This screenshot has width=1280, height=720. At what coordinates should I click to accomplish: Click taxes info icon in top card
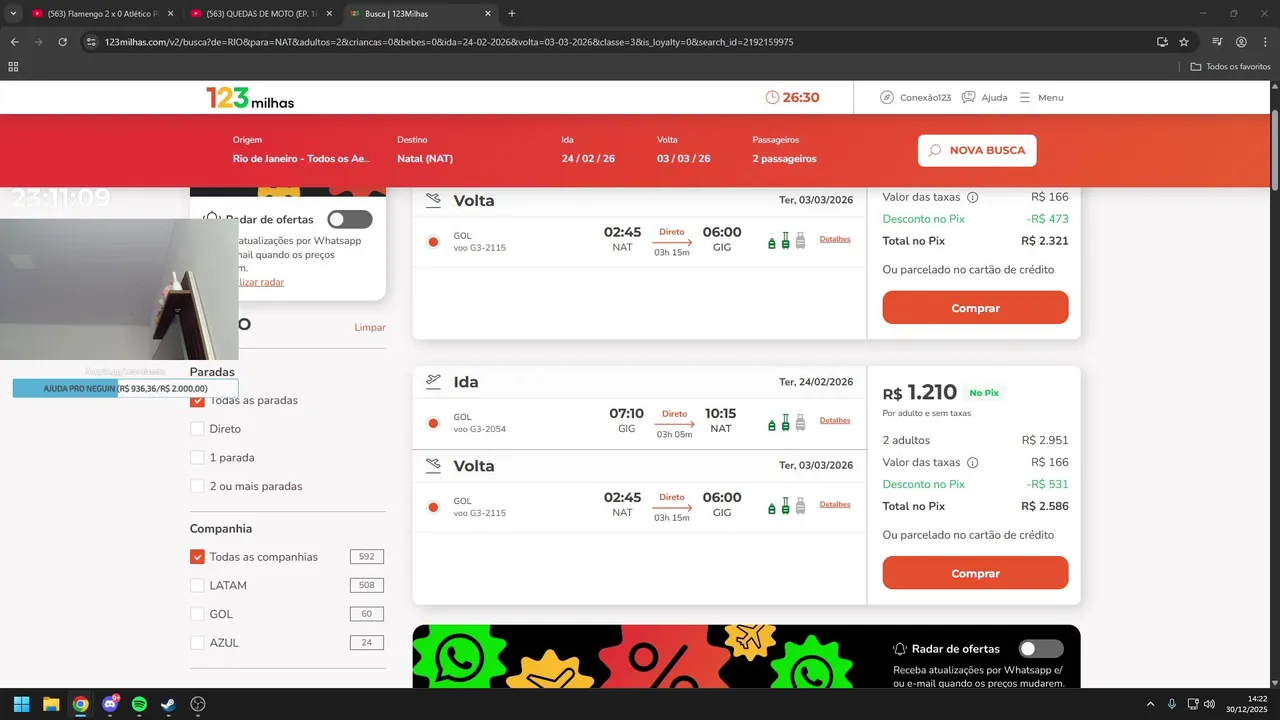click(973, 198)
